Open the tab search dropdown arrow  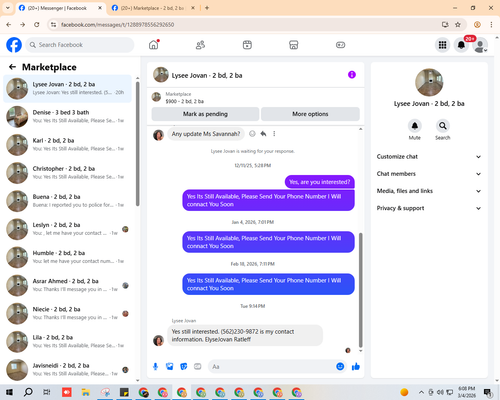8,8
